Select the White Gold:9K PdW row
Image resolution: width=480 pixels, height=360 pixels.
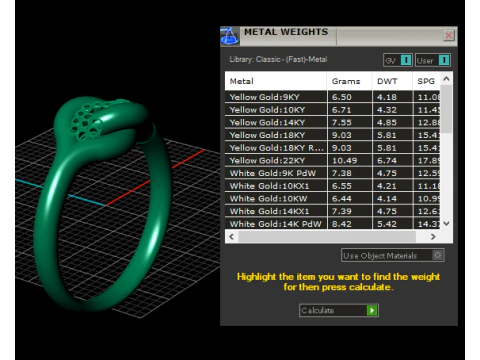pyautogui.click(x=332, y=173)
